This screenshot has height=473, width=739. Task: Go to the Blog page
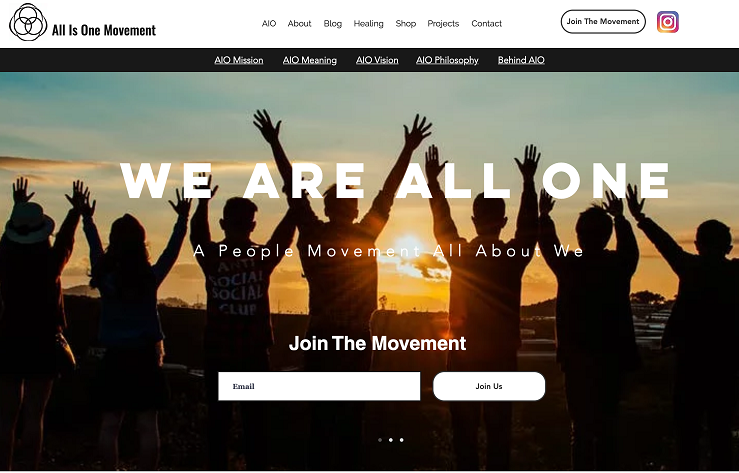click(x=333, y=24)
